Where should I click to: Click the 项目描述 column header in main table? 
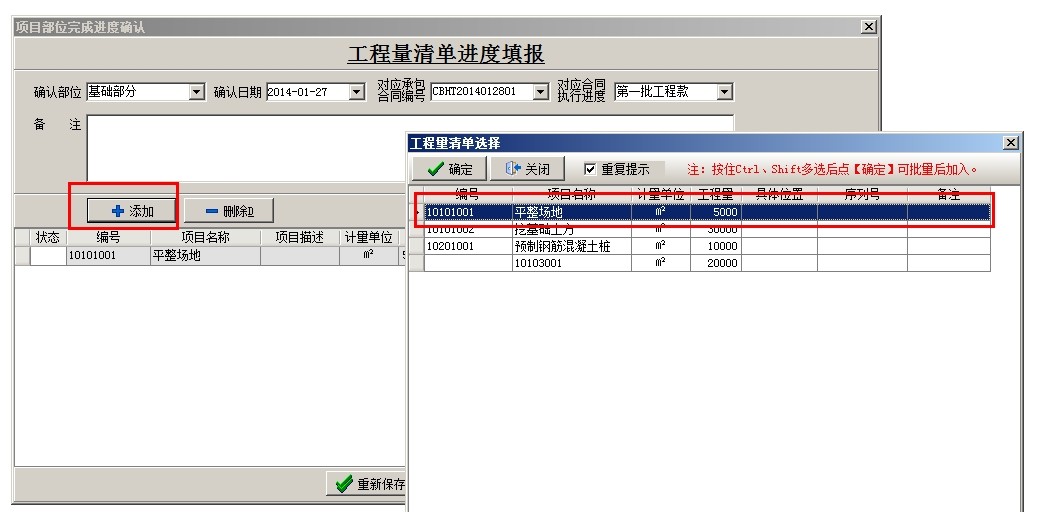tap(299, 237)
